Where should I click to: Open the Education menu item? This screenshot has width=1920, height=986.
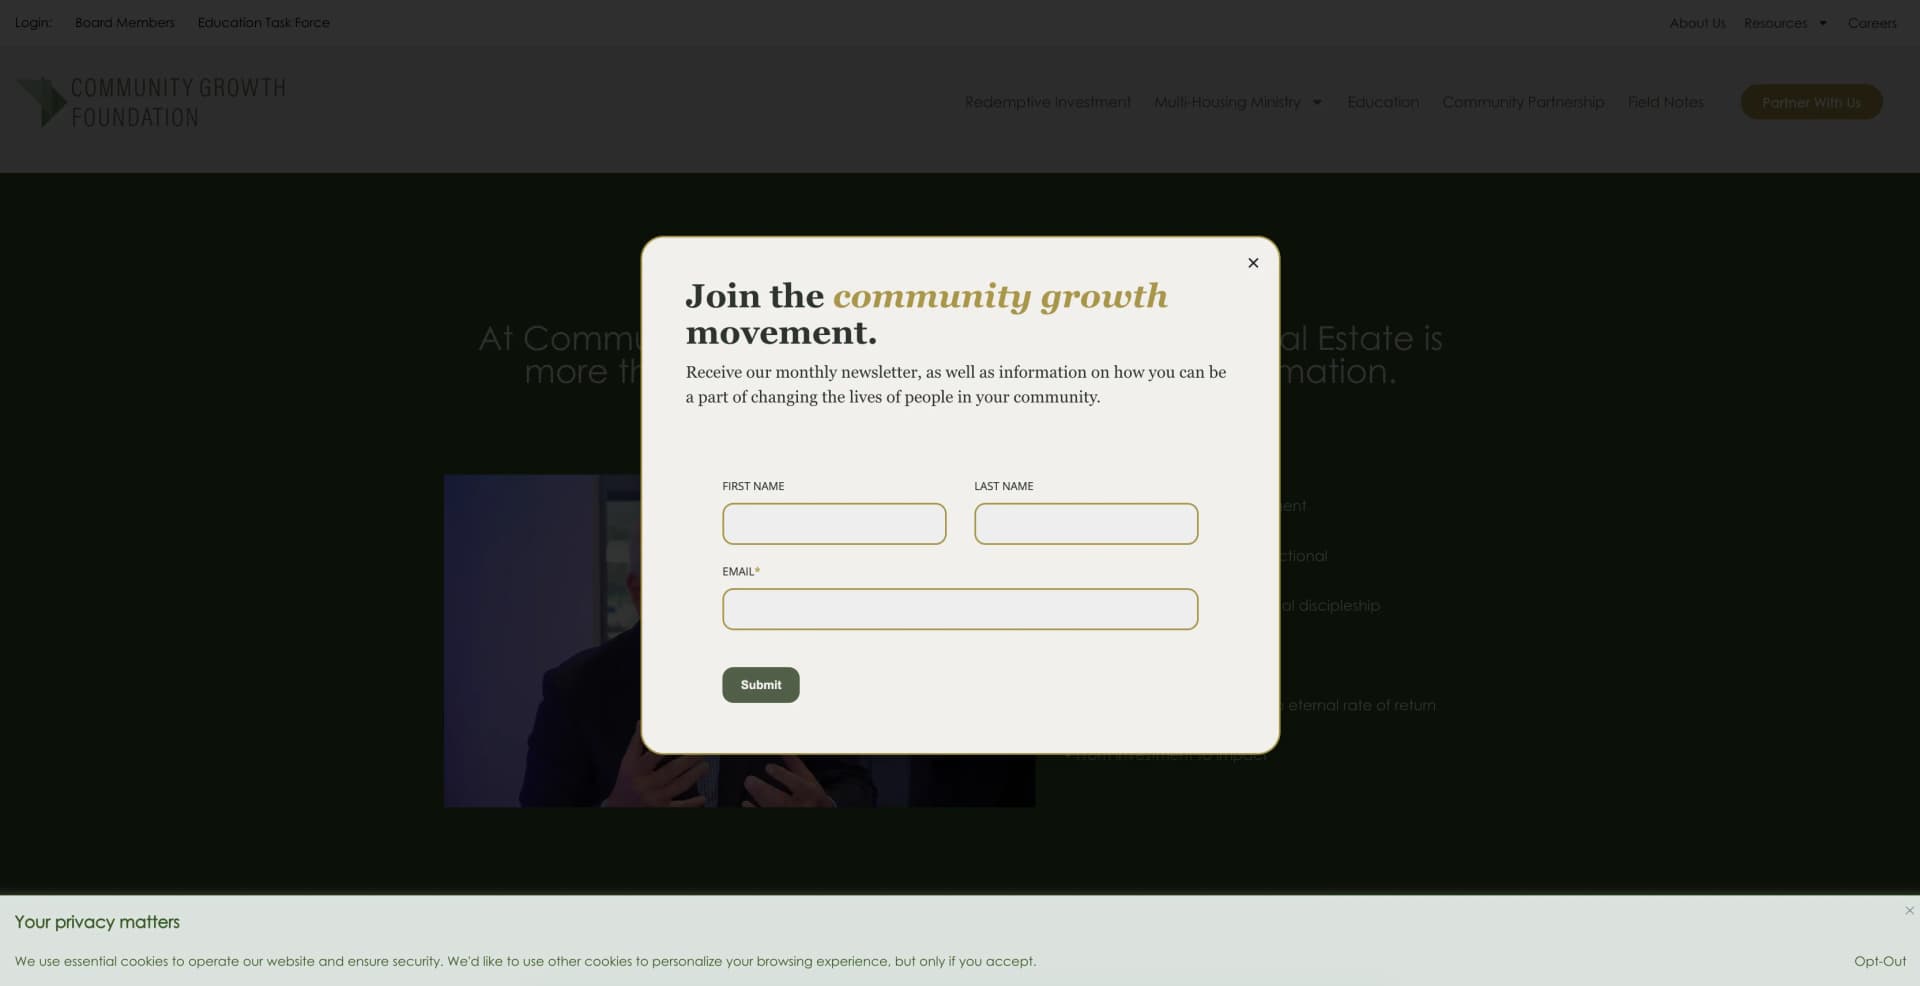pyautogui.click(x=1383, y=102)
